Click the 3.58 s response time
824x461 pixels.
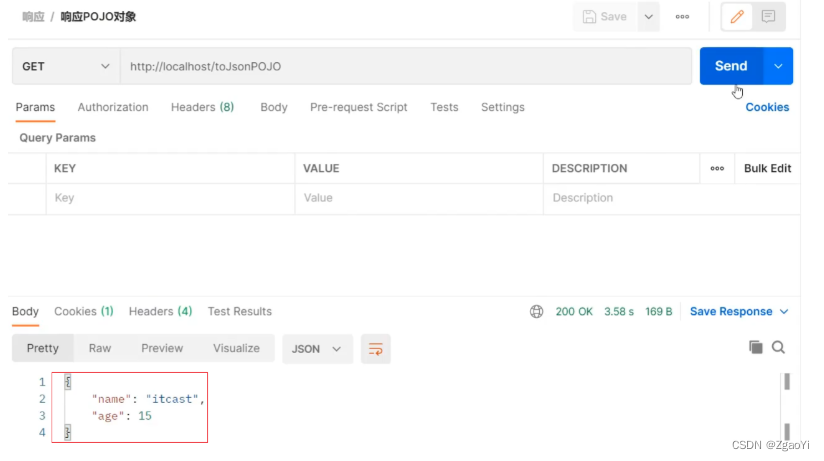tap(619, 312)
